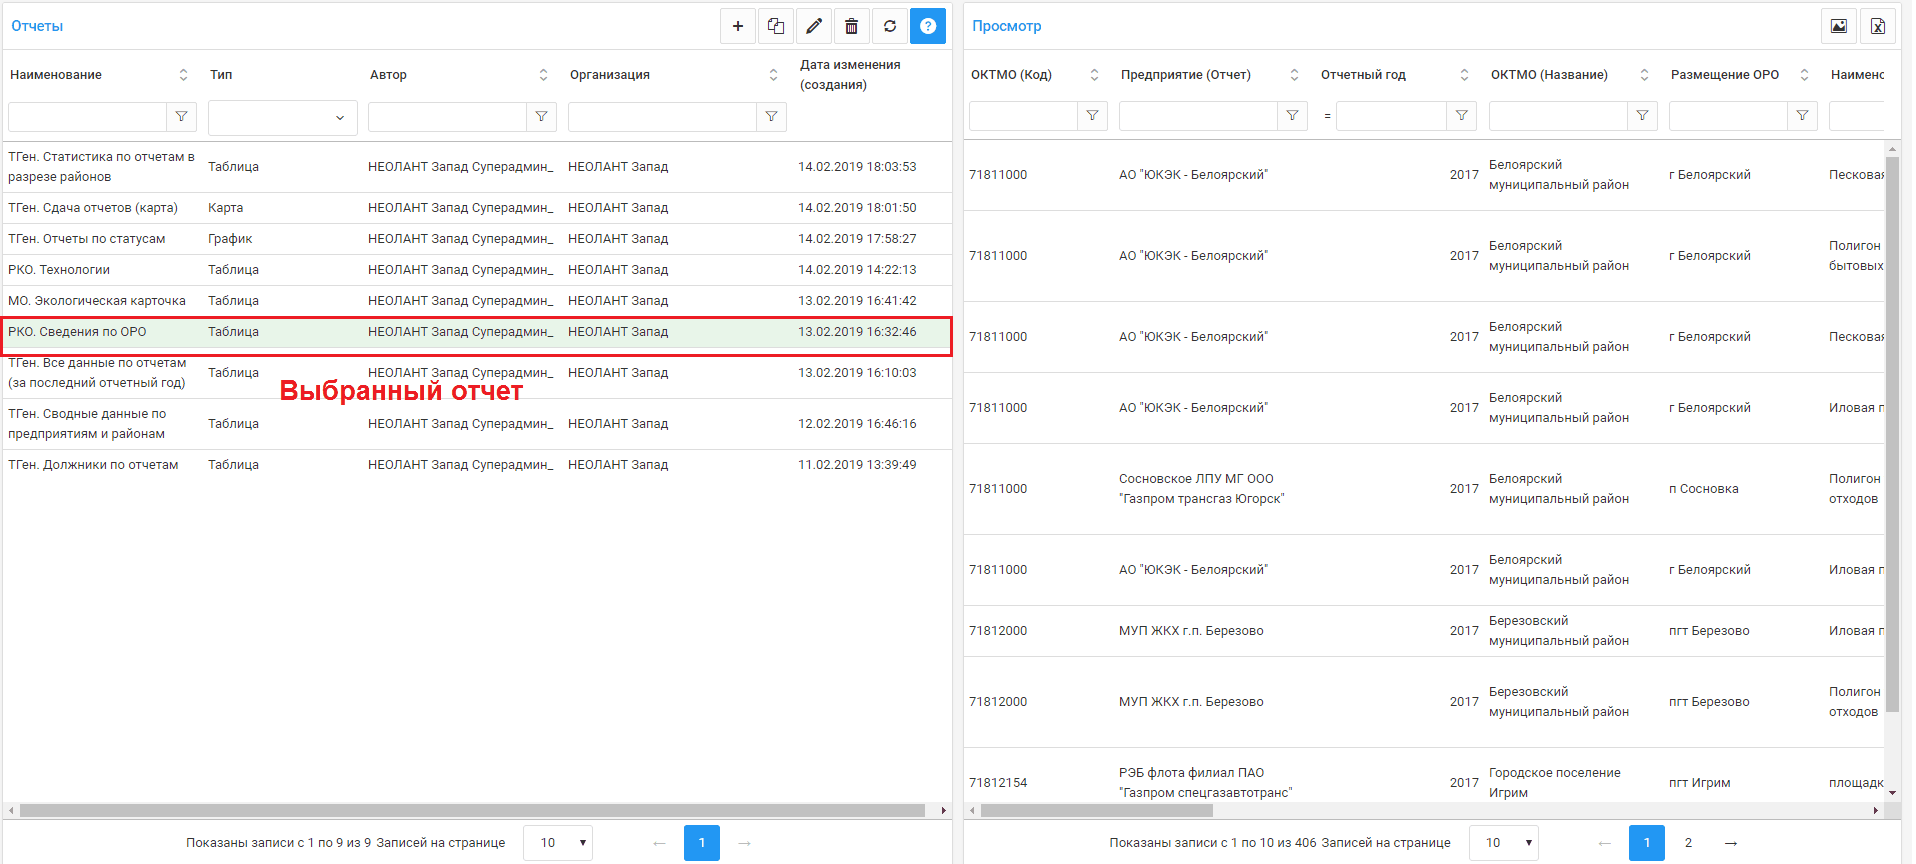Go to page 2 of preview
This screenshot has width=1916, height=864.
point(1689,843)
